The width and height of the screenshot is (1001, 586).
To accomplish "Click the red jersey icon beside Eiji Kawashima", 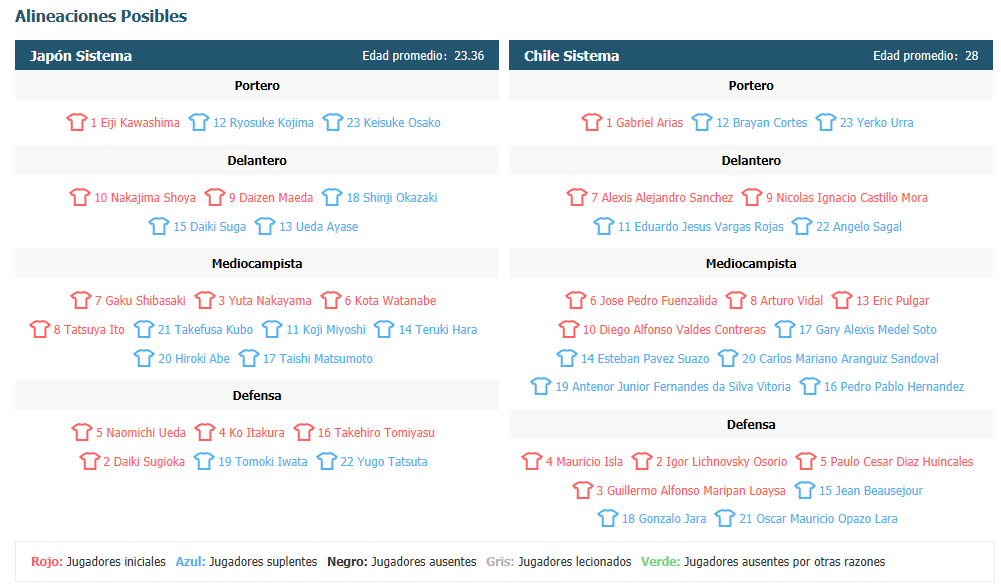I will [77, 122].
